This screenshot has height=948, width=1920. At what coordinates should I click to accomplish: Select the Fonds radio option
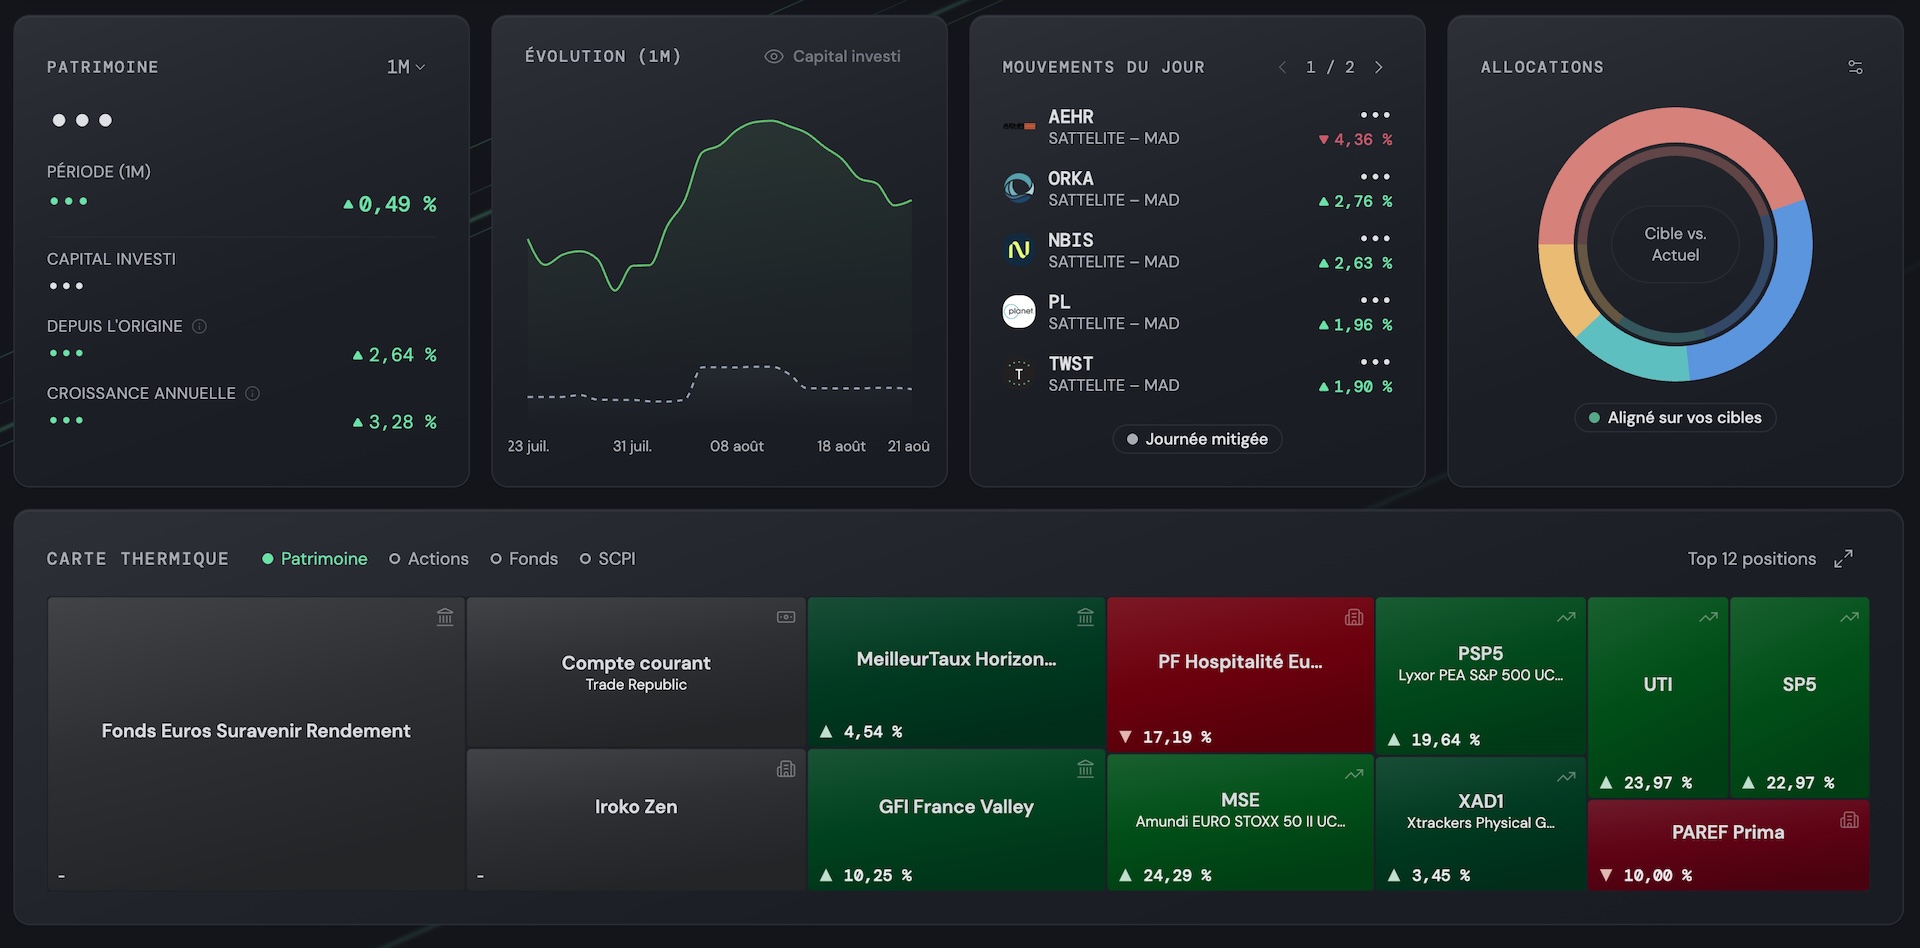(x=524, y=559)
